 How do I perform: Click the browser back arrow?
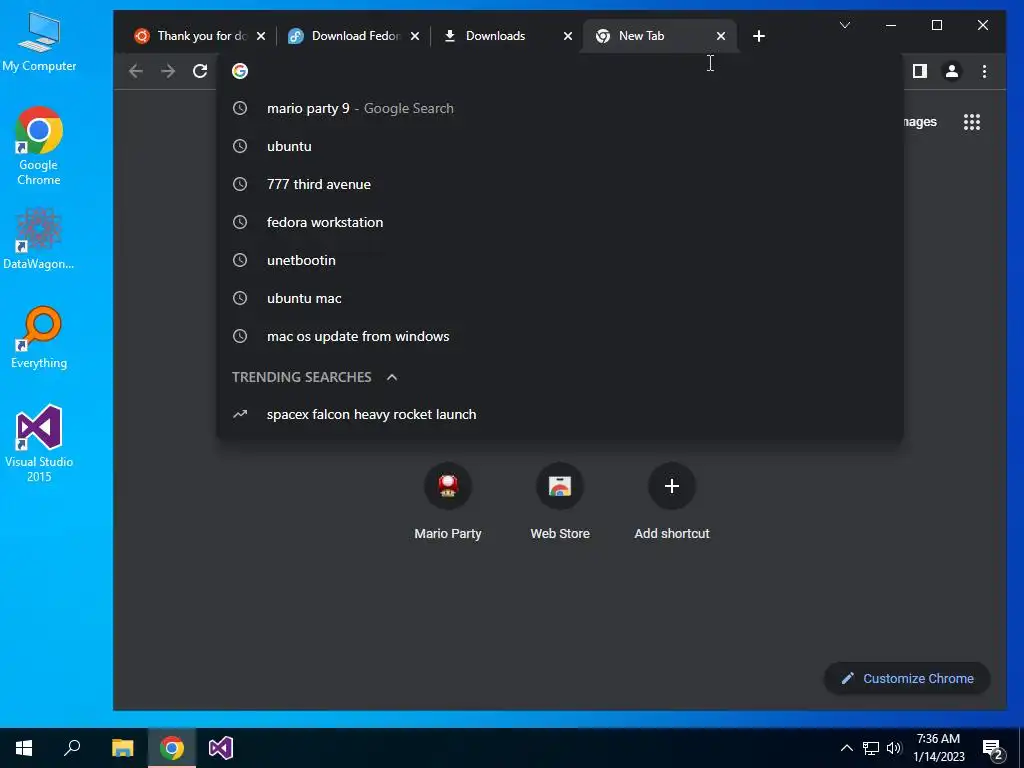(136, 71)
